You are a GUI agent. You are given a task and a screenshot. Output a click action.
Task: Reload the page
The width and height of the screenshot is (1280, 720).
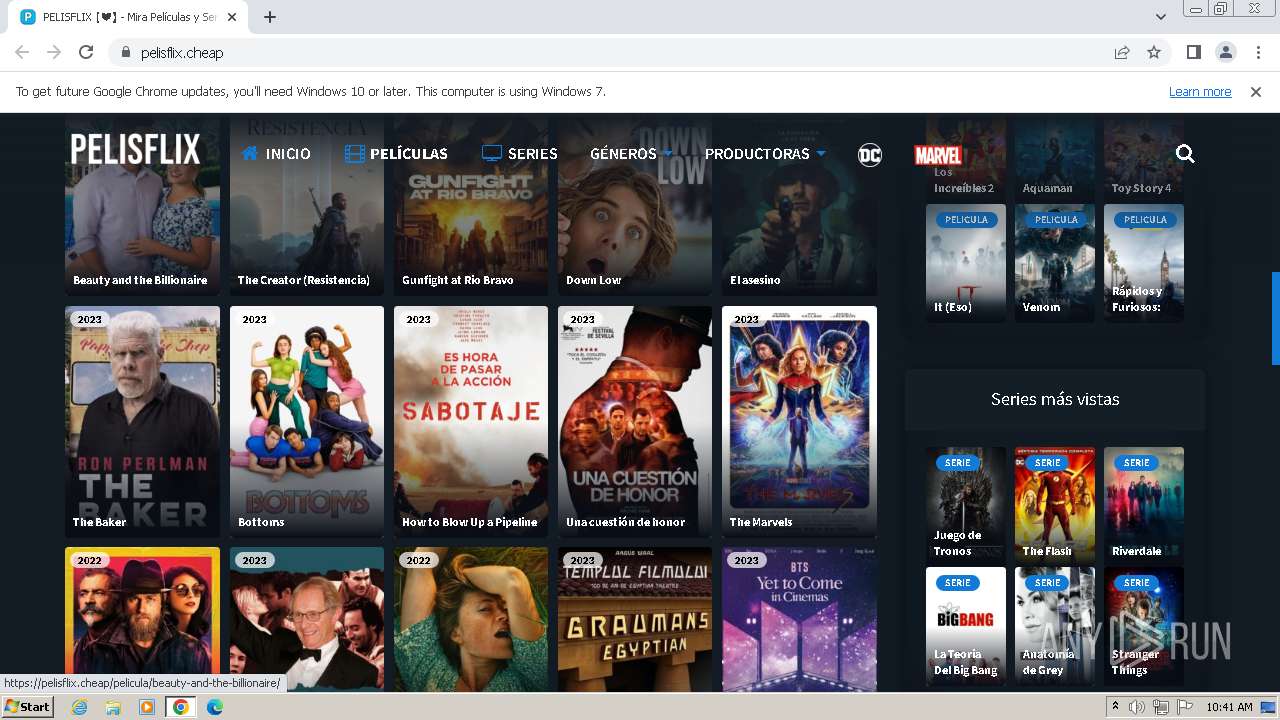point(86,52)
